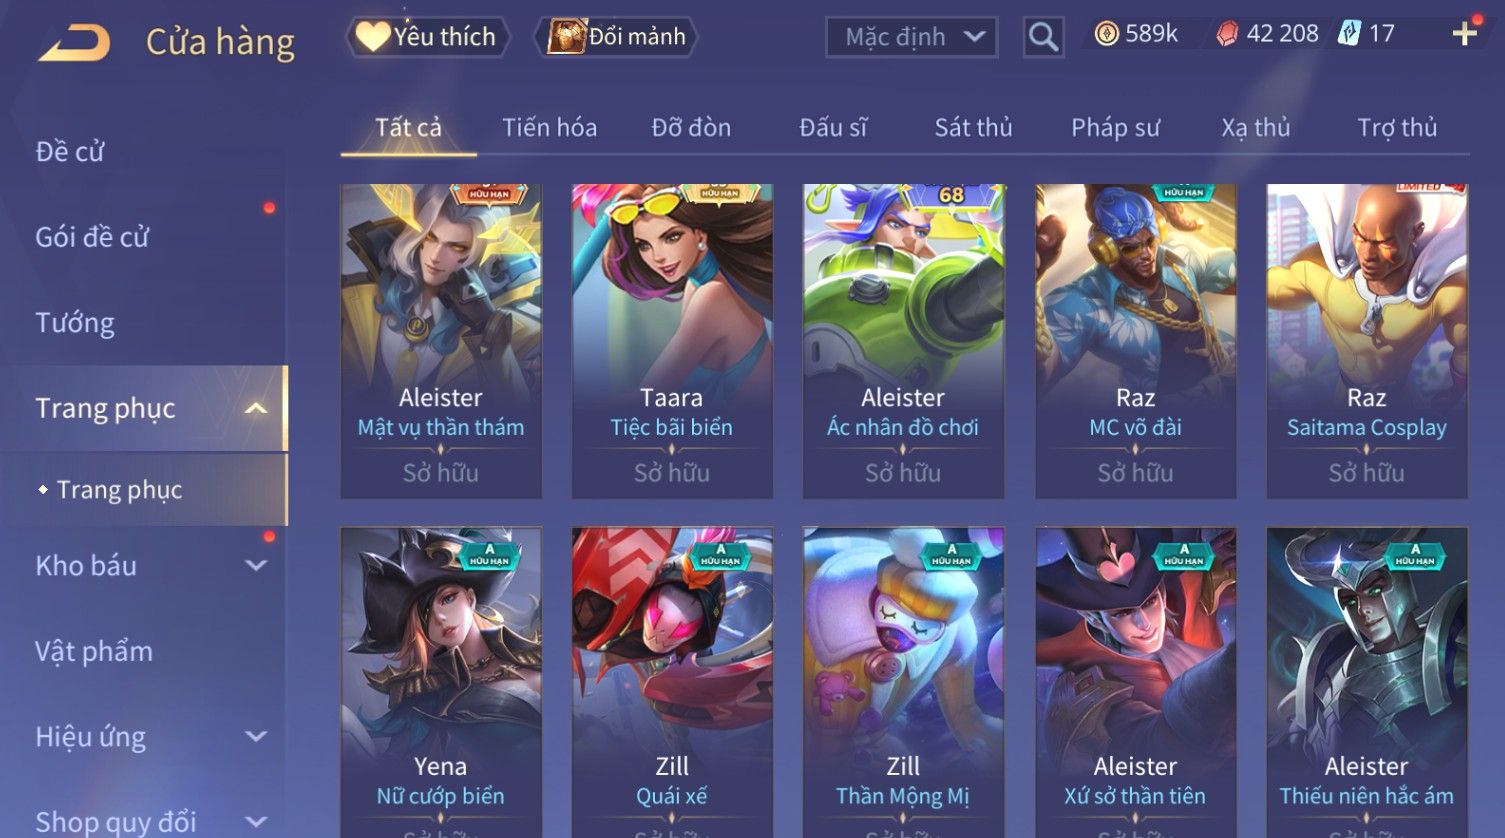
Task: Click the red ruby currency icon
Action: click(1227, 35)
